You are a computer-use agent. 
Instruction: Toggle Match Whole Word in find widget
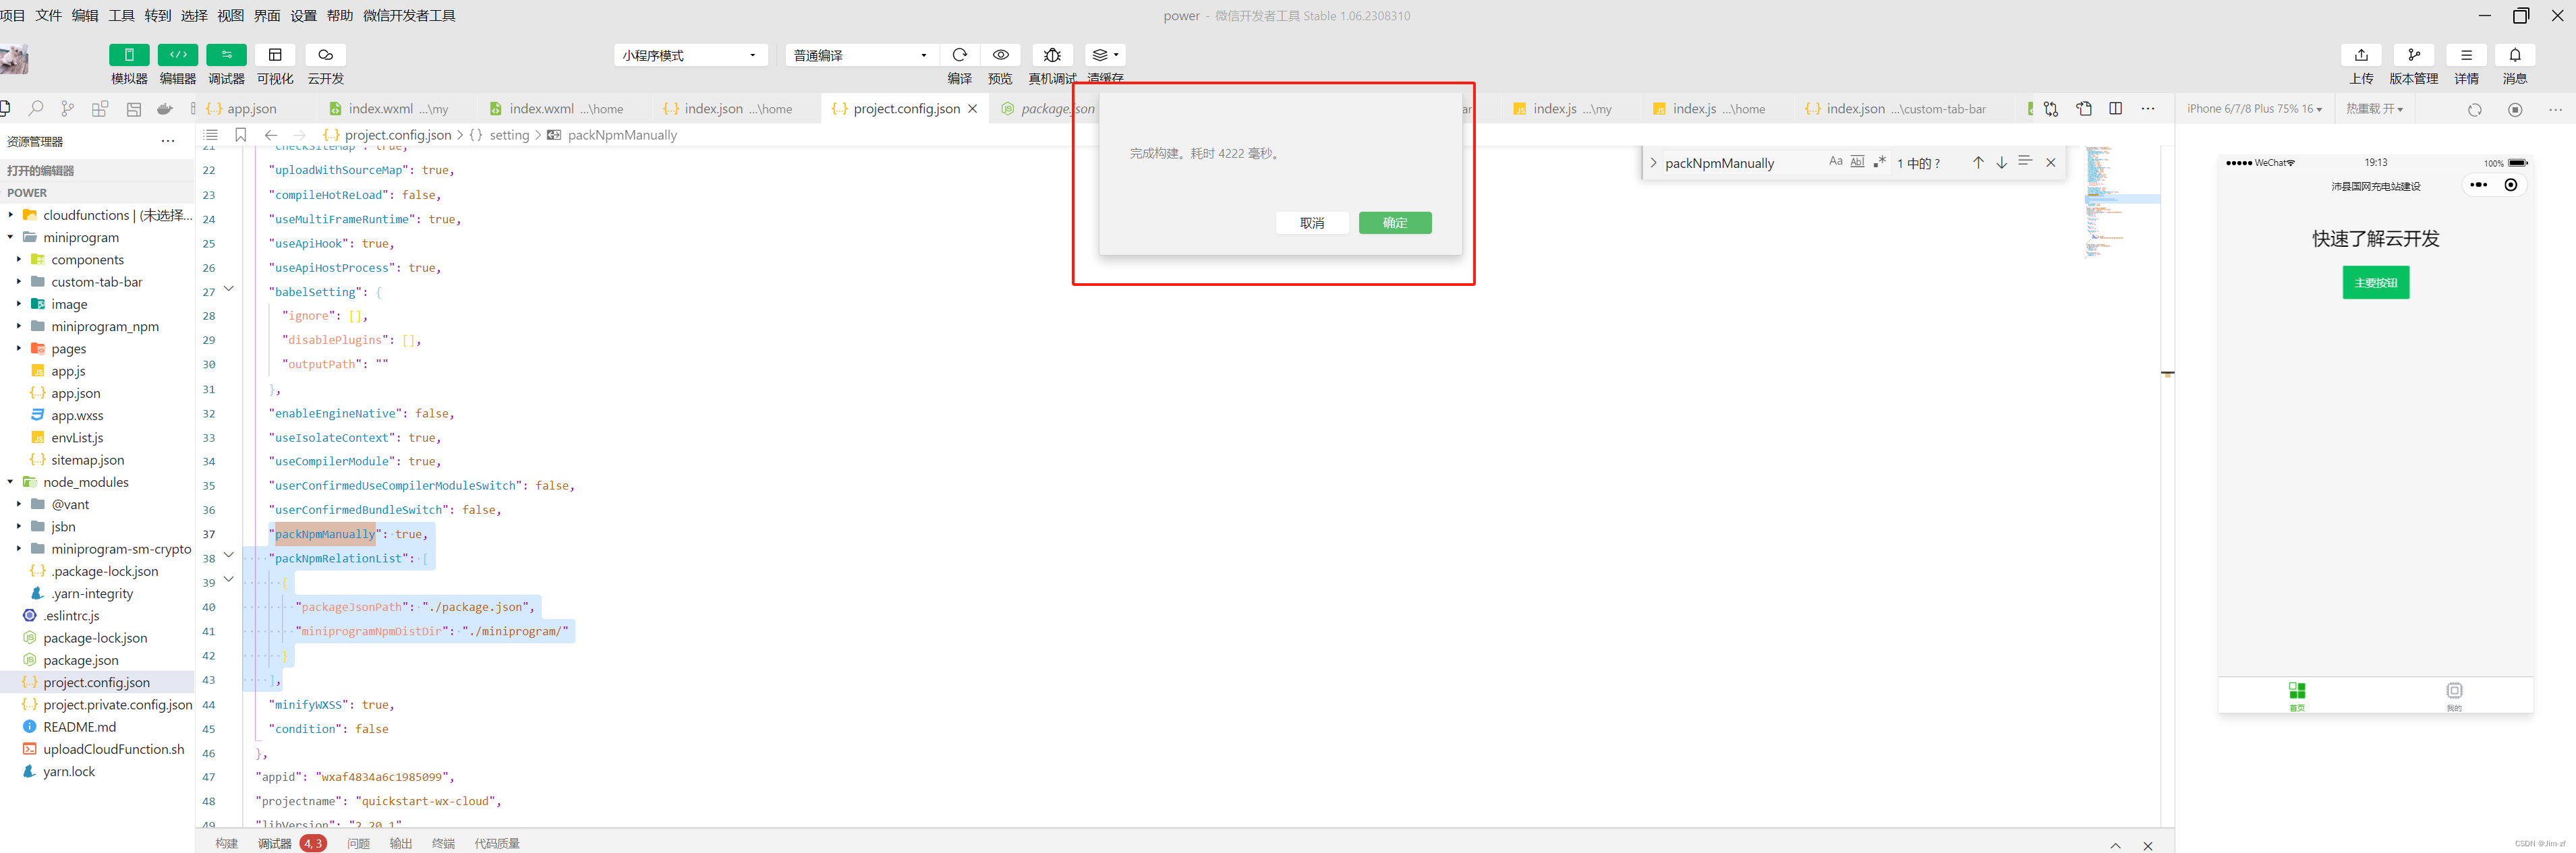tap(1857, 162)
